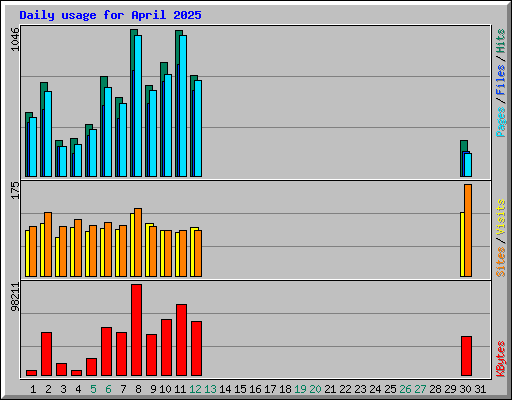Select the cyan Pages bar for day 8
Image resolution: width=512 pixels, height=400 pixels.
click(138, 106)
